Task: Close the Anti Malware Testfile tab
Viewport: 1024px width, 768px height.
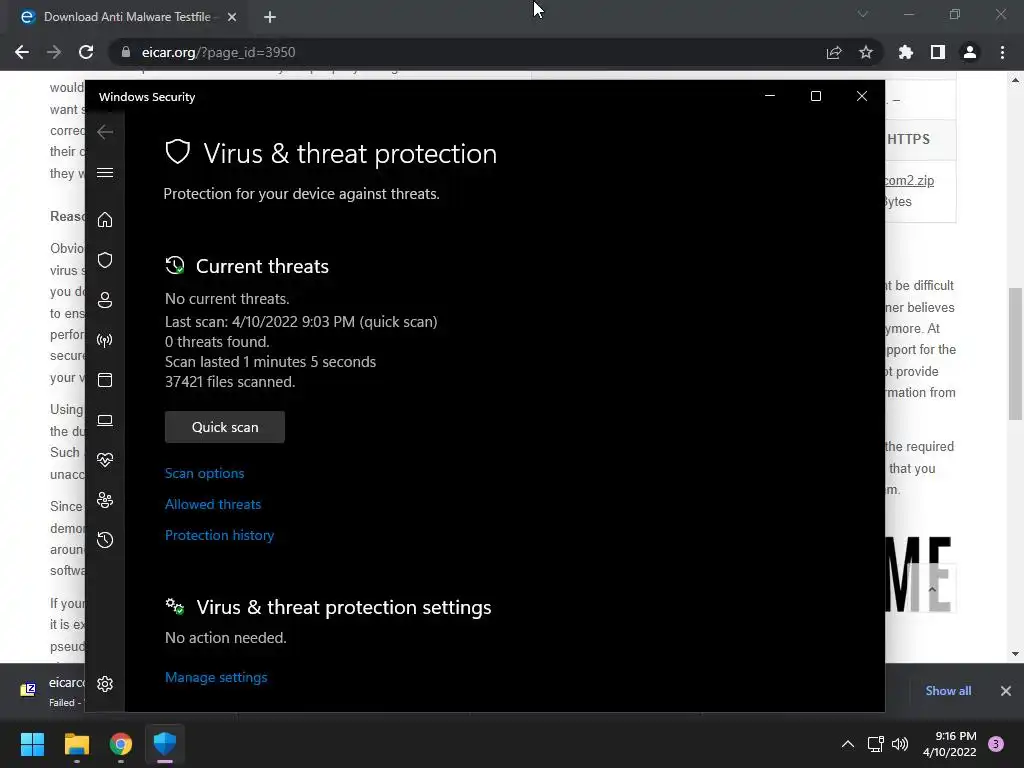Action: coord(232,17)
